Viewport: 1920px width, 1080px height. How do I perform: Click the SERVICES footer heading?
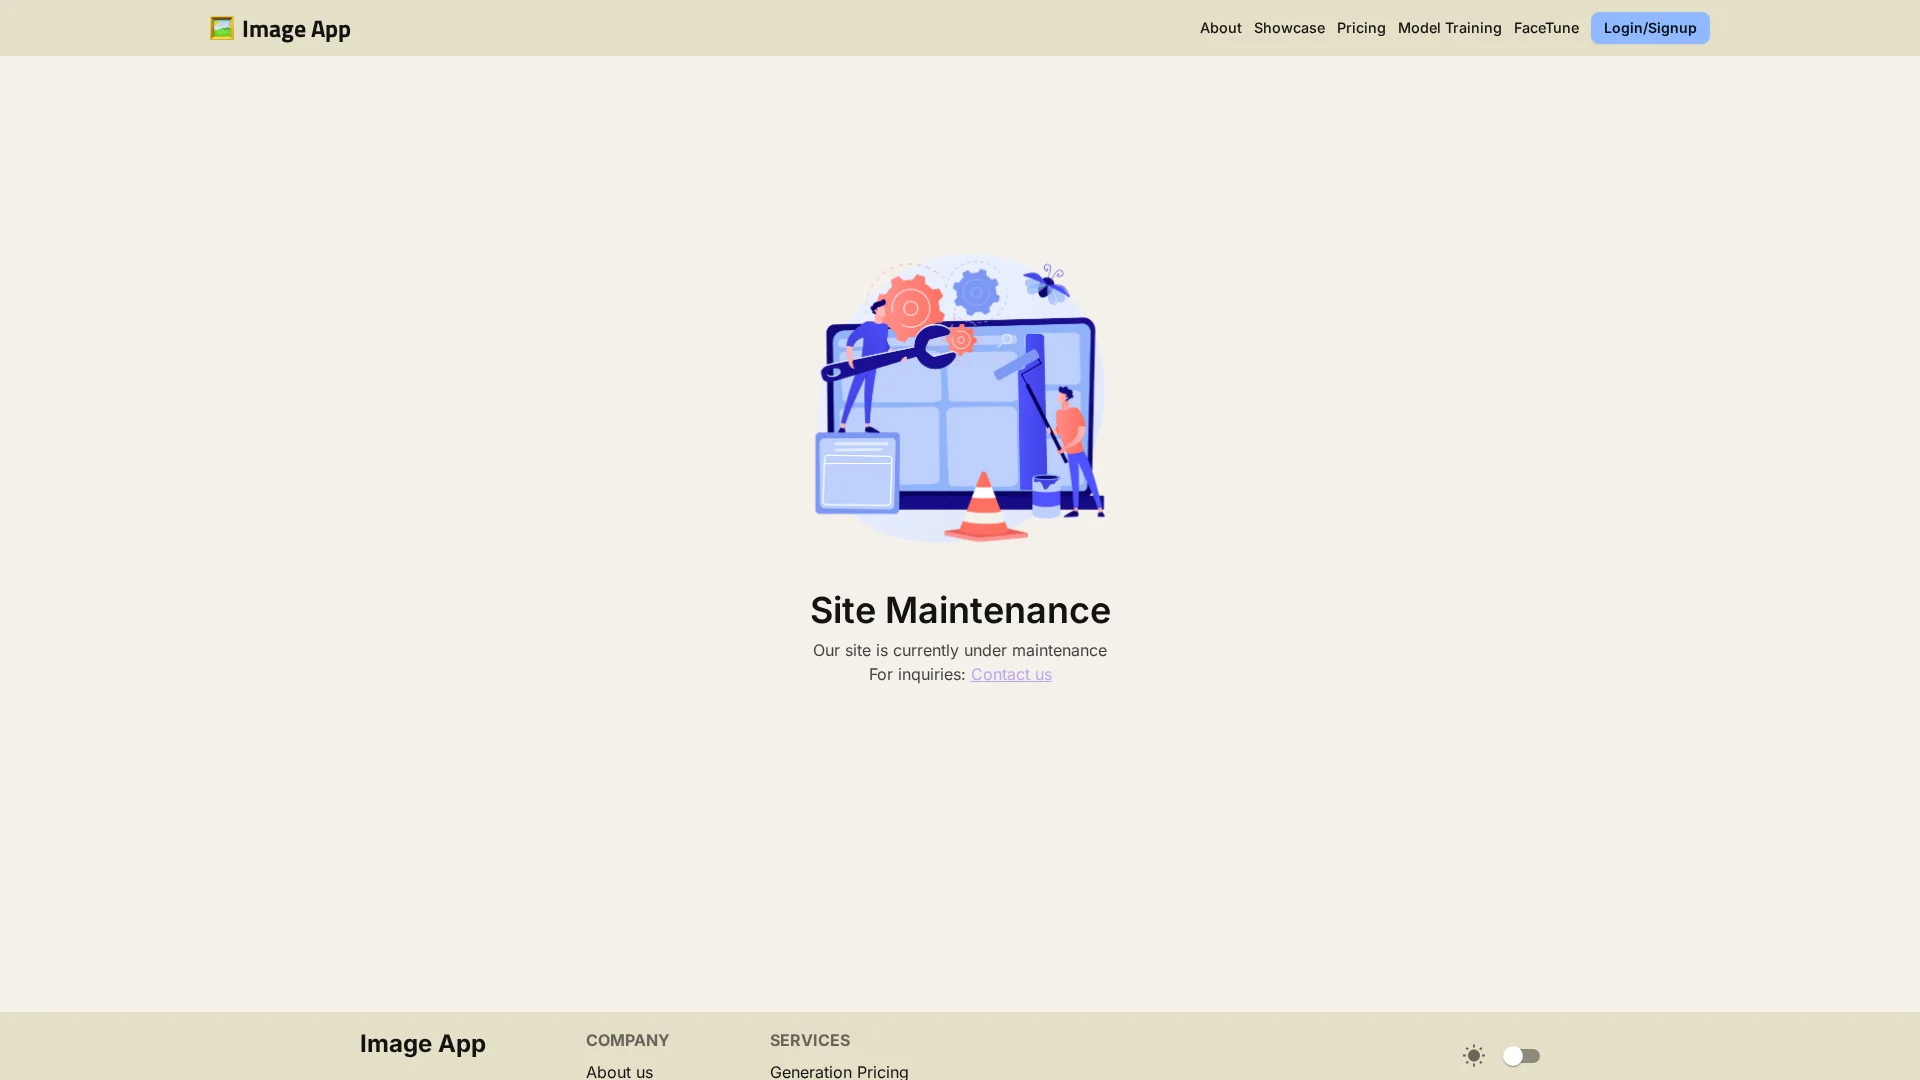click(x=809, y=1040)
